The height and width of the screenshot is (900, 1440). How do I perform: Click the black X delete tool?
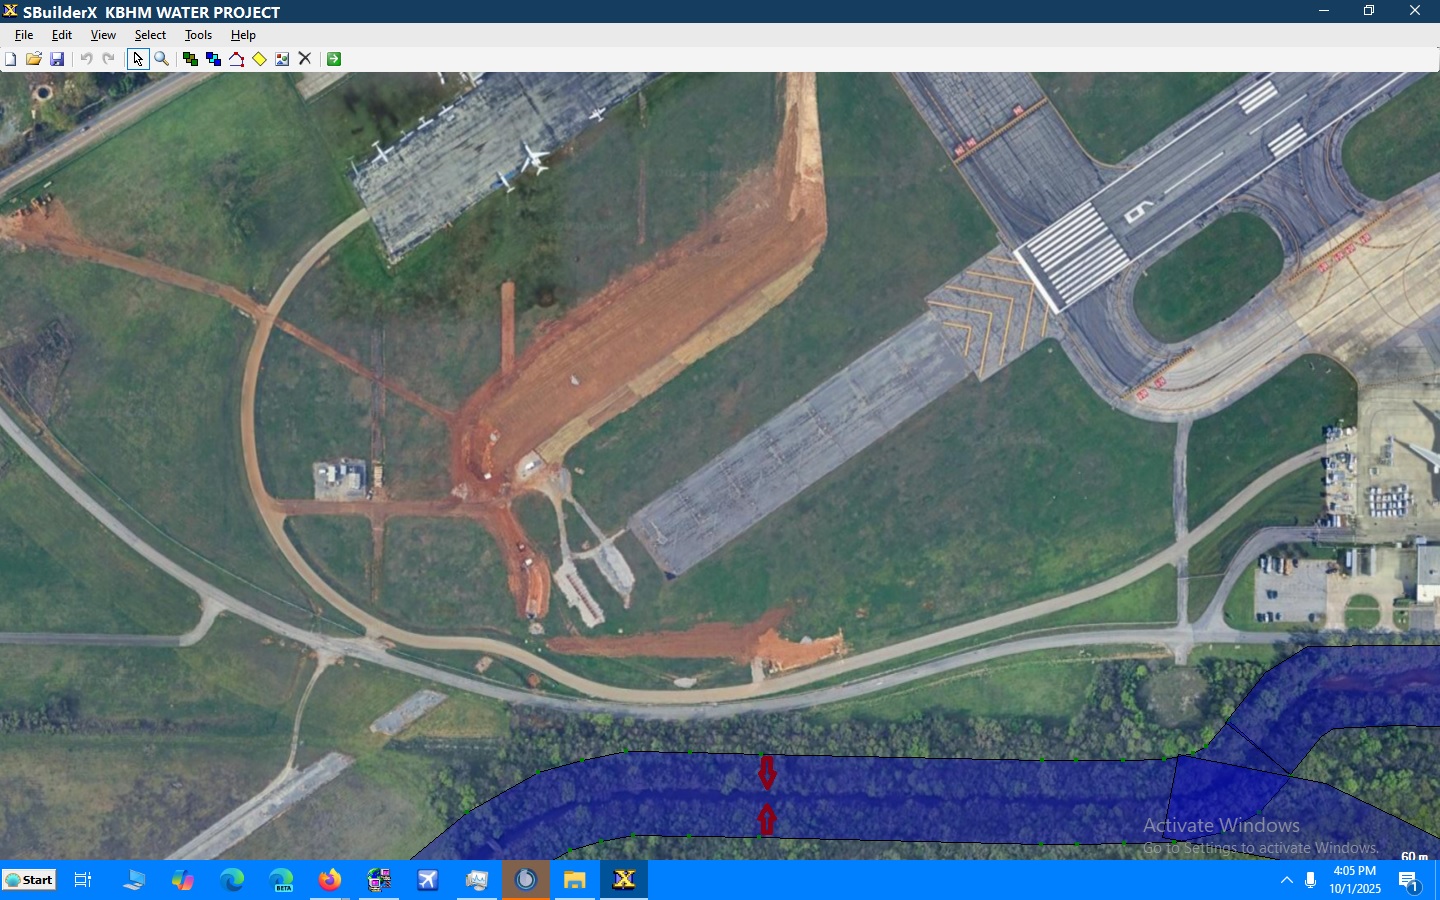pyautogui.click(x=305, y=60)
